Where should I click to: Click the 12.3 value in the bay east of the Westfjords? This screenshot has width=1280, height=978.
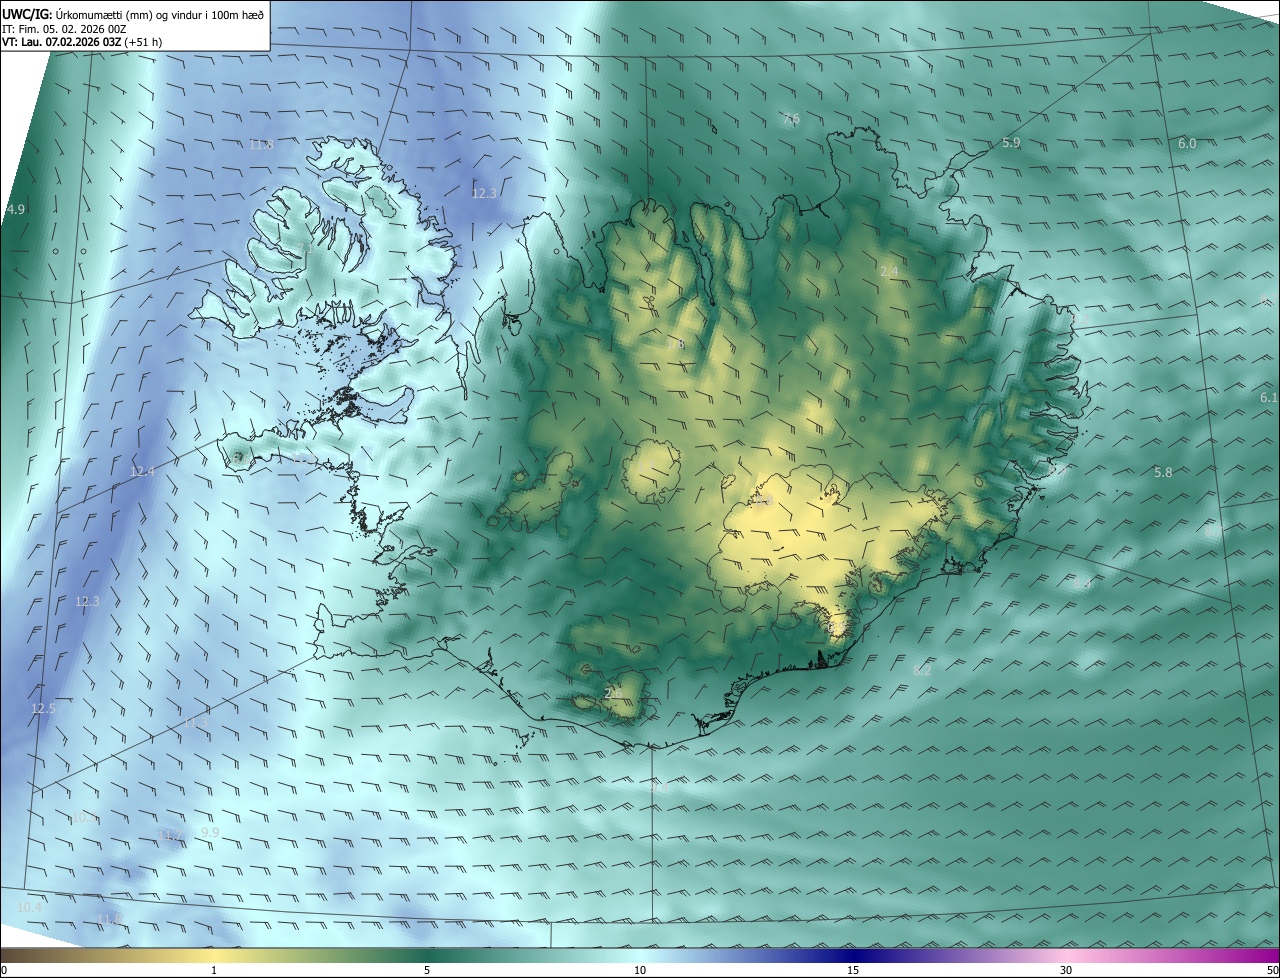pos(484,193)
